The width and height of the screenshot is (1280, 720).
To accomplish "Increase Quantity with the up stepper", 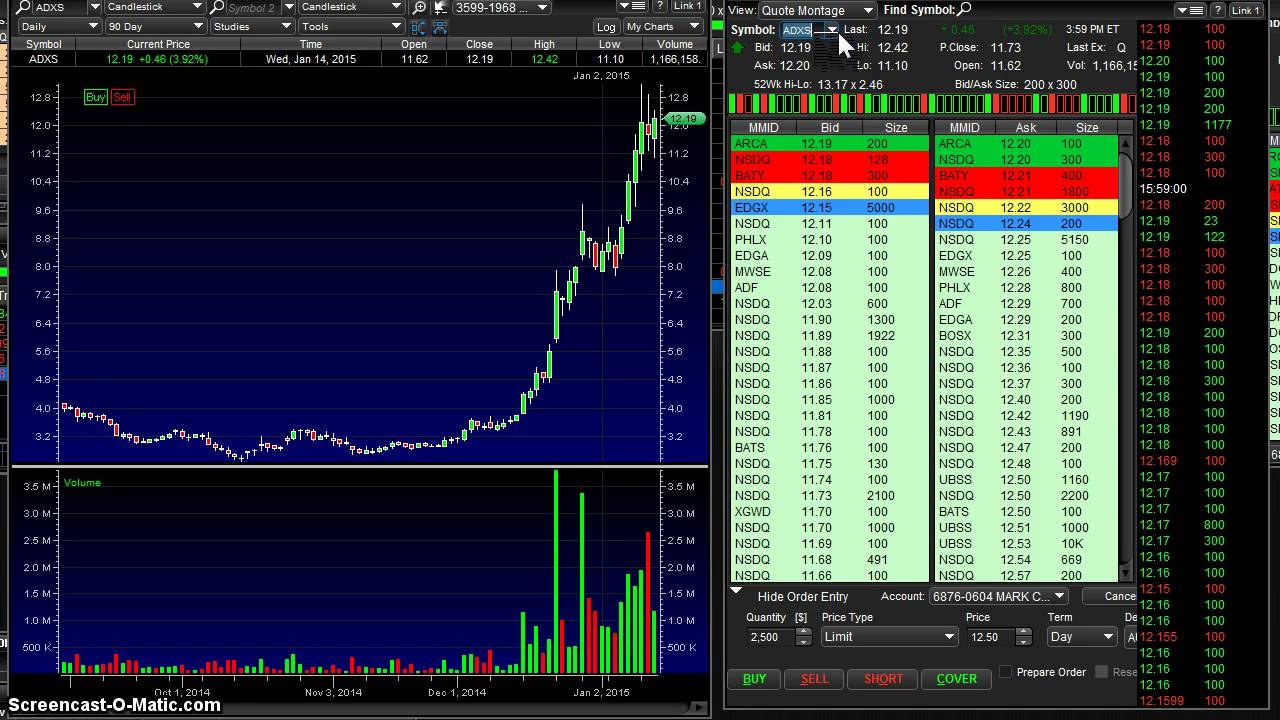I will click(x=804, y=632).
